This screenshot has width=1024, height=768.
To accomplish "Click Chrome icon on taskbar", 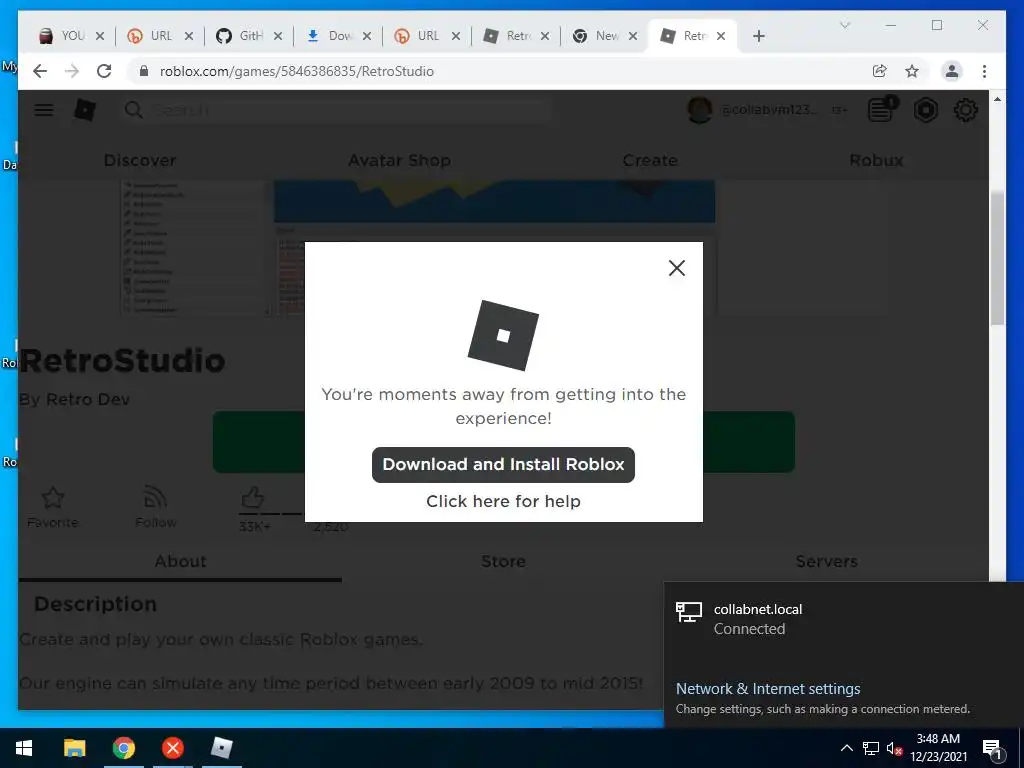I will click(123, 748).
